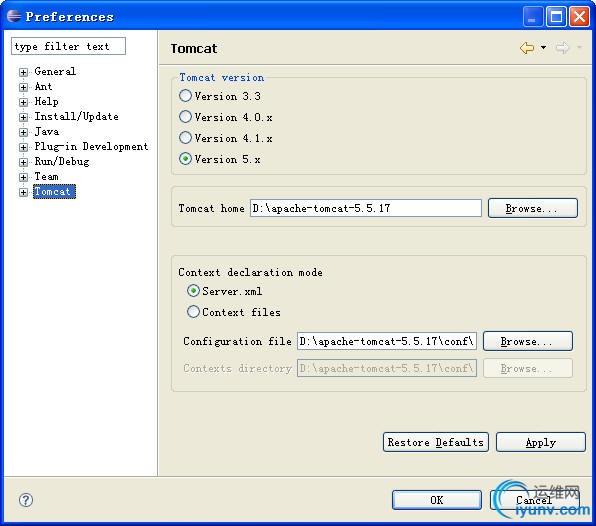Select Team in preferences tree
This screenshot has width=596, height=526.
tap(46, 177)
